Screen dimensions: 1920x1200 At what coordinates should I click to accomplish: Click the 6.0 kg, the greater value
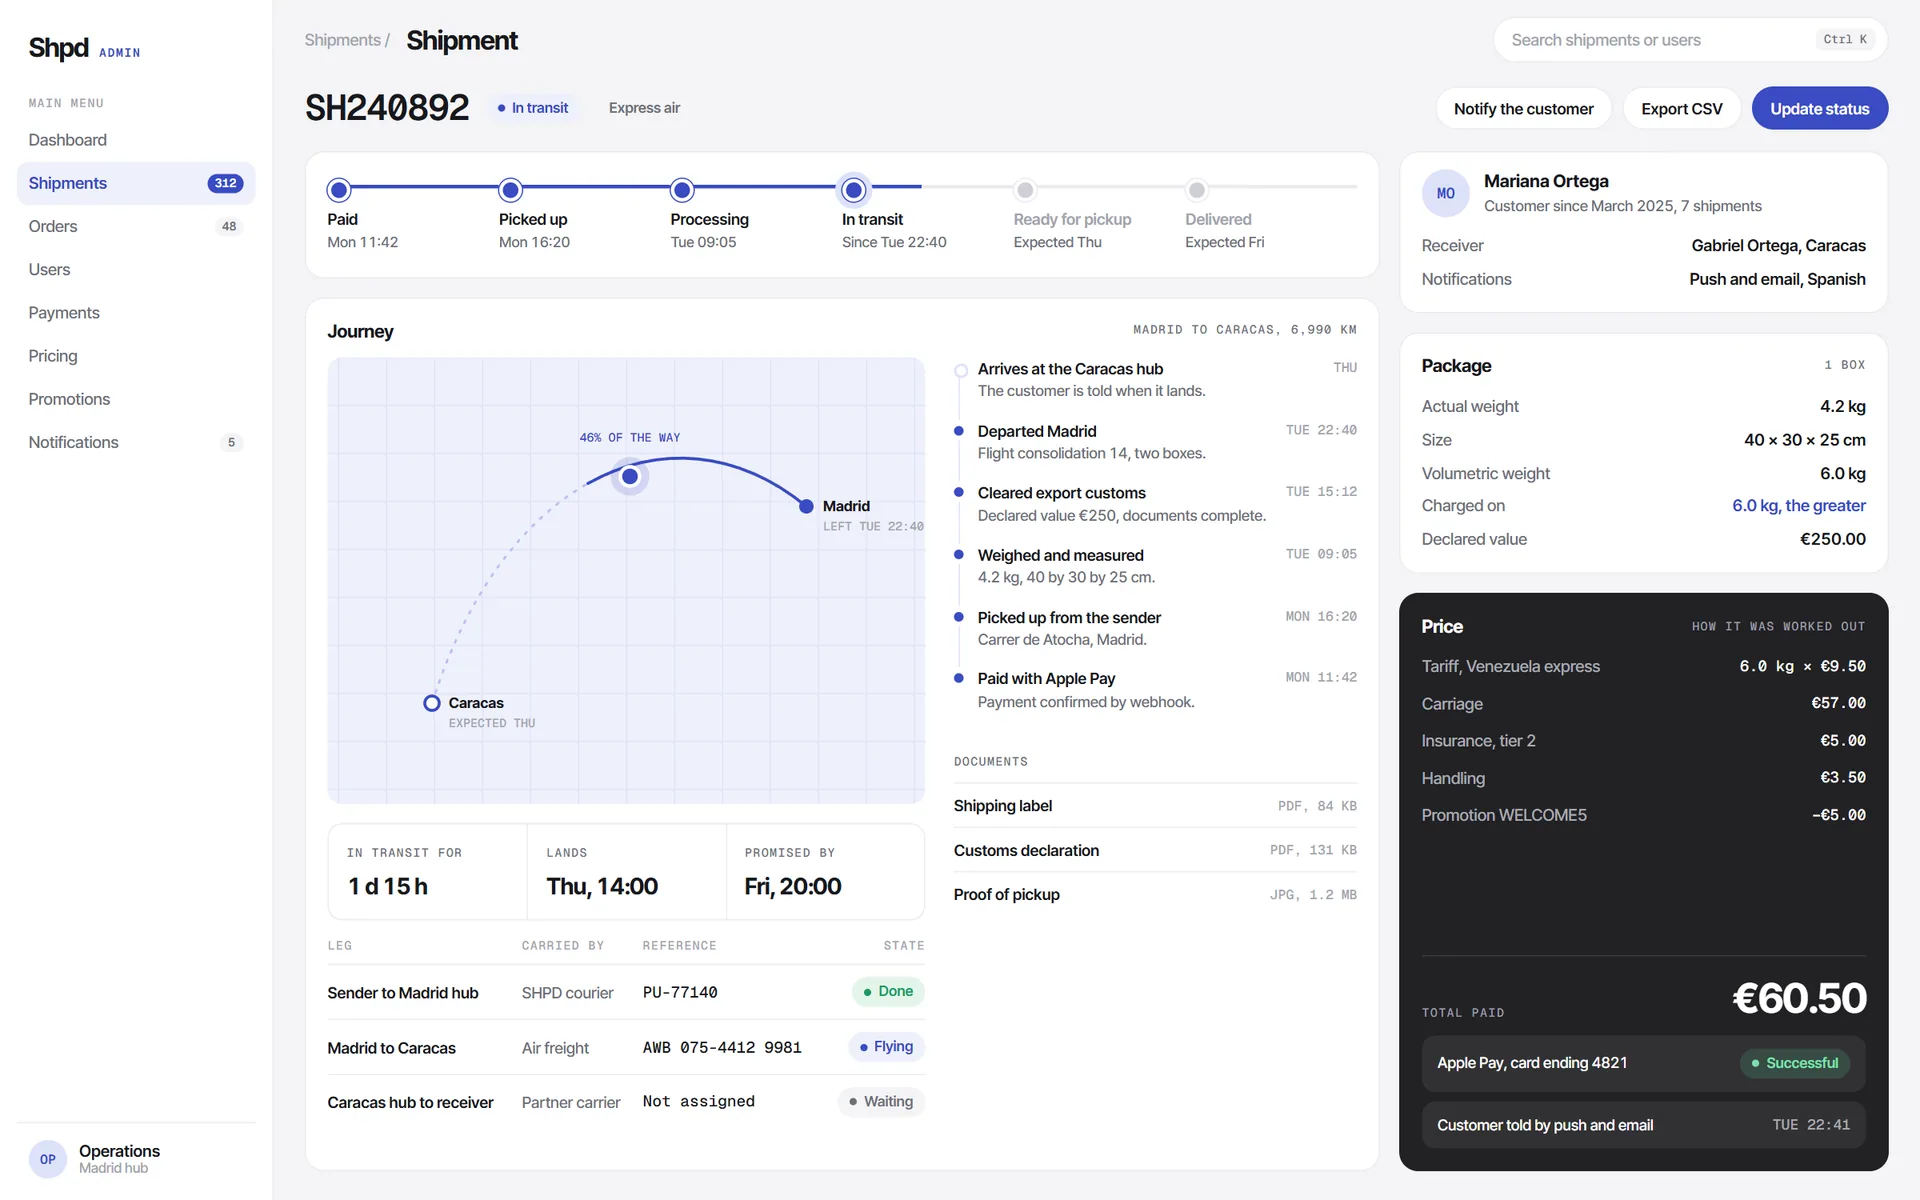tap(1798, 506)
